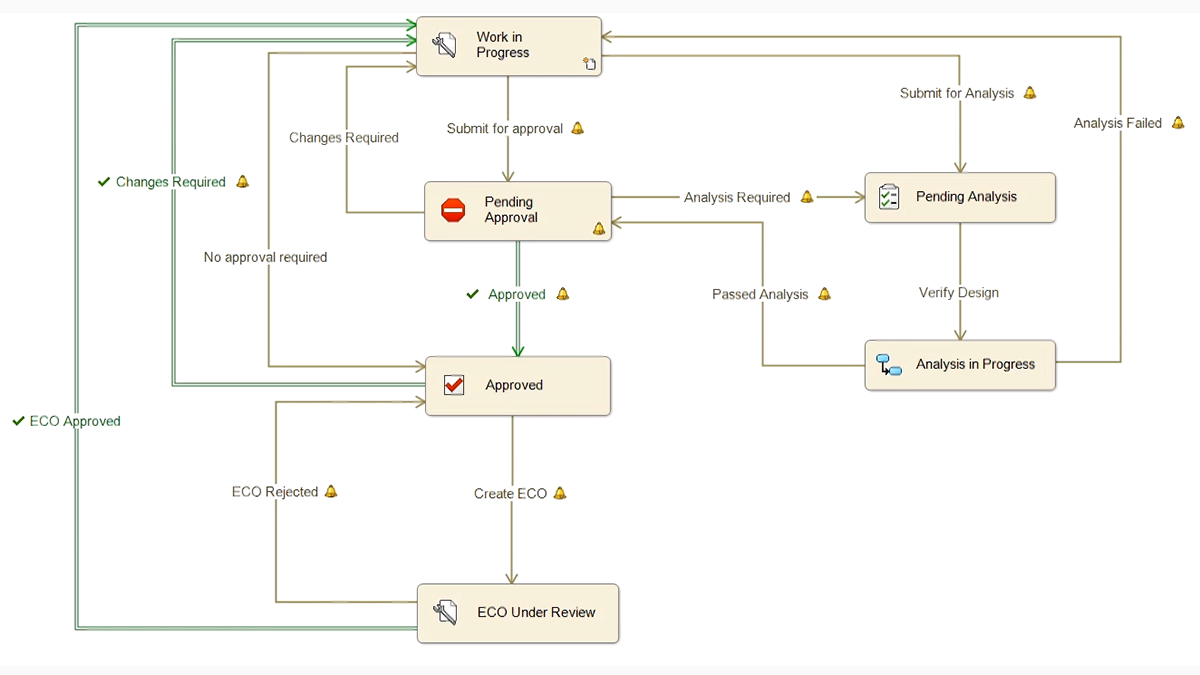Click the Verify Design transition label
Image resolution: width=1200 pixels, height=675 pixels.
pyautogui.click(x=959, y=293)
